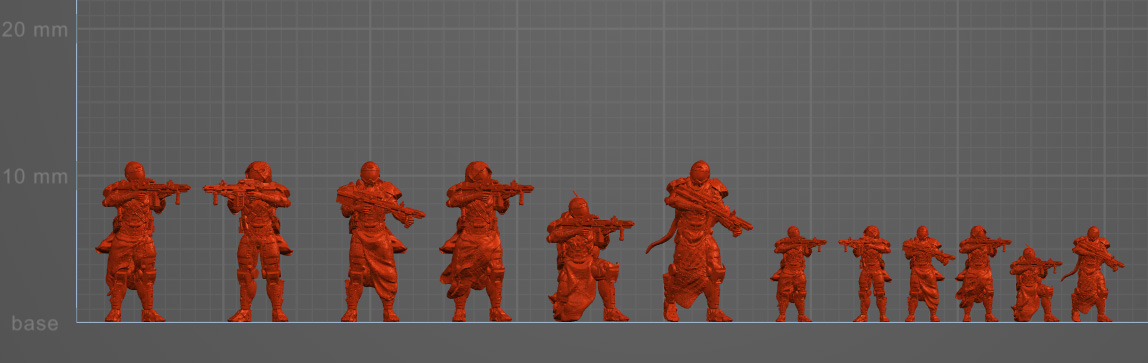Pick the small soldier aiming rifle leftward

865,274
